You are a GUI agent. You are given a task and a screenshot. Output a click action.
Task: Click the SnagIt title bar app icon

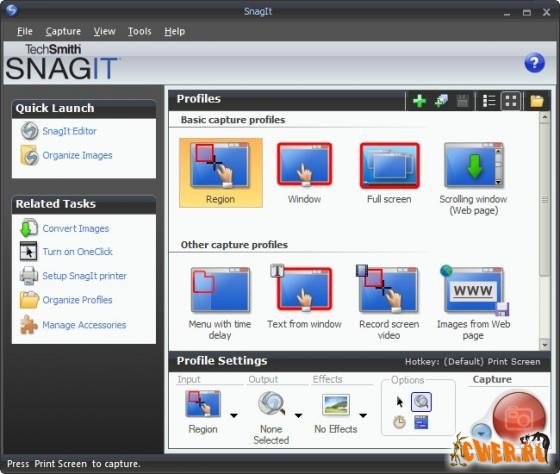(11, 10)
